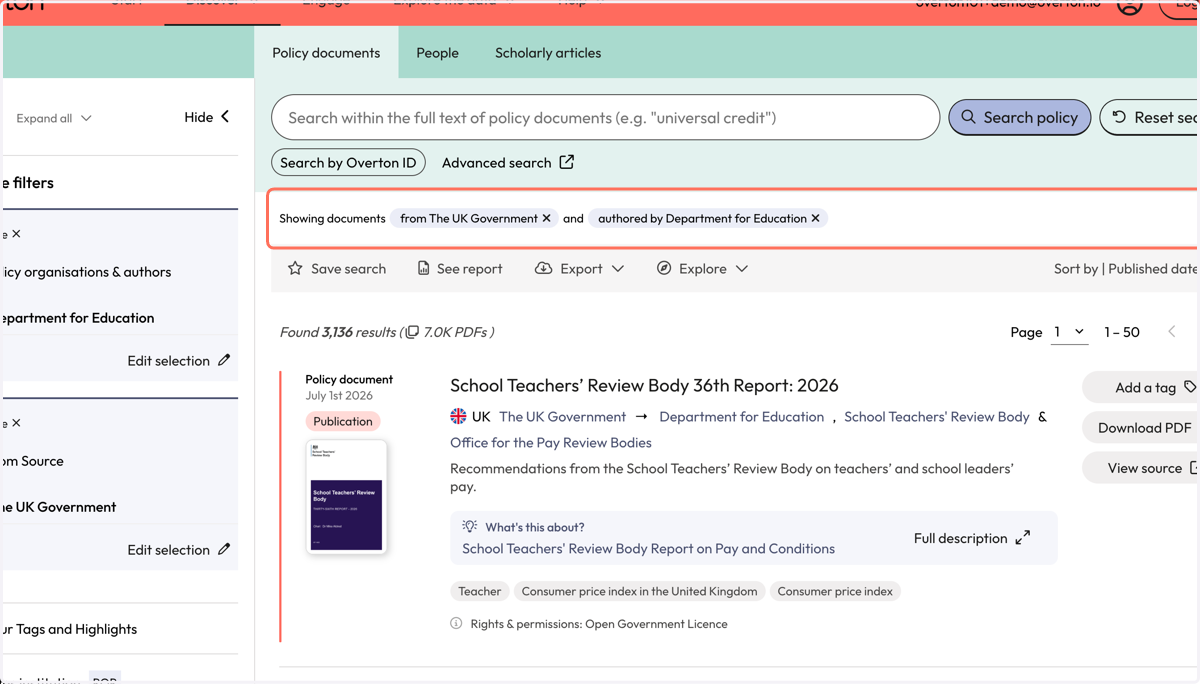Reset the search
The width and height of the screenshot is (1200, 684).
pos(1150,117)
